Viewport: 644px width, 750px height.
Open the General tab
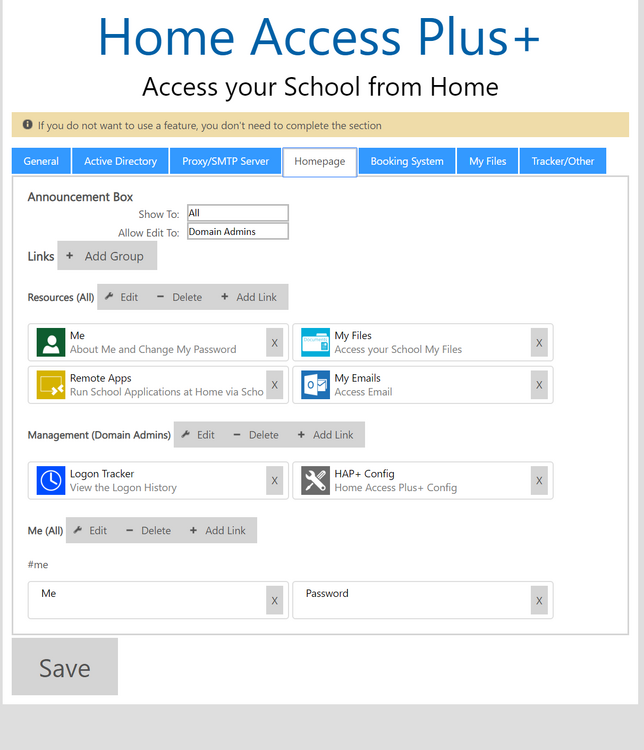[41, 161]
